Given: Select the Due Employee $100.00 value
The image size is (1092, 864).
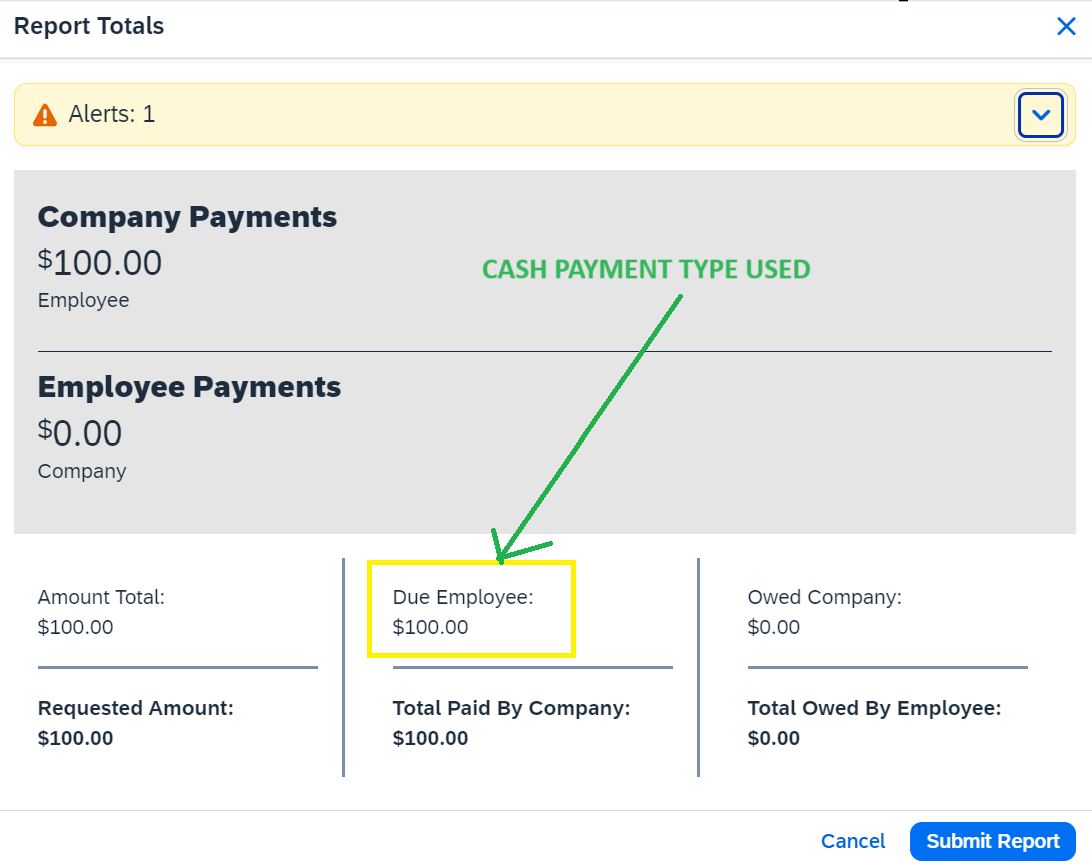Looking at the screenshot, I should [x=430, y=627].
